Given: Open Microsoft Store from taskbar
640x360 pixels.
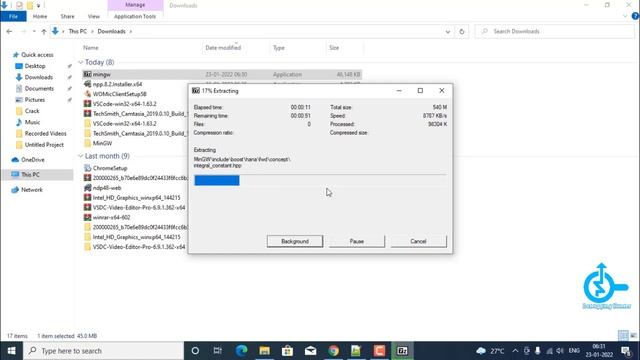Looking at the screenshot, I should [x=287, y=351].
